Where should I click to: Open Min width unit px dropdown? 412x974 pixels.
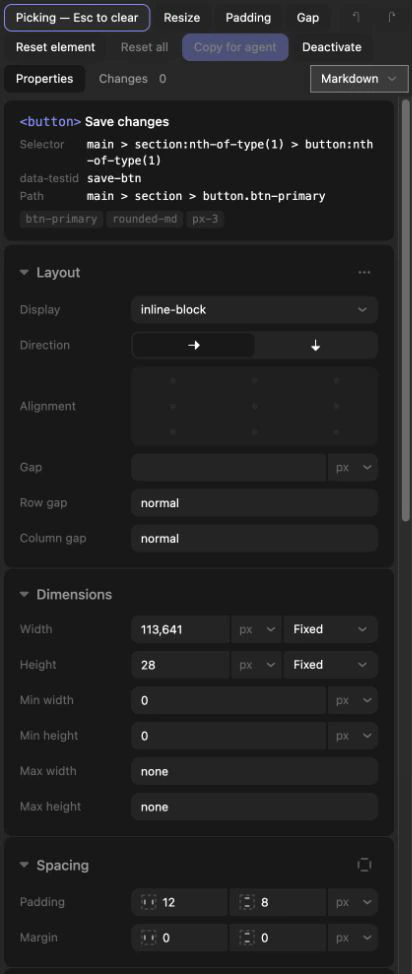pos(353,701)
